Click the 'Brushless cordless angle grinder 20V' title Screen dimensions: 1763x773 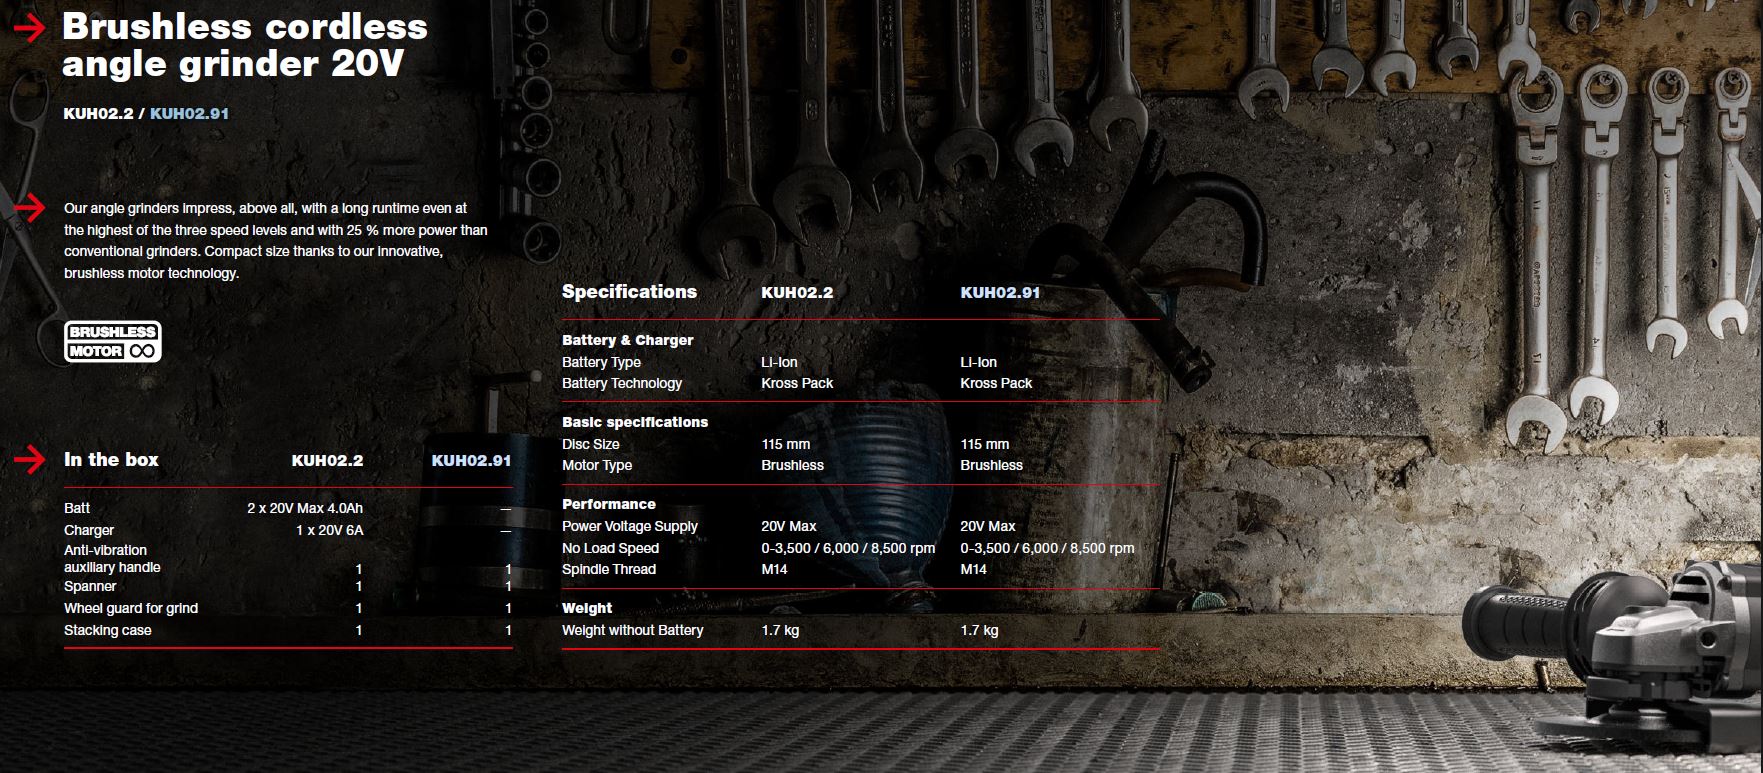pos(245,45)
